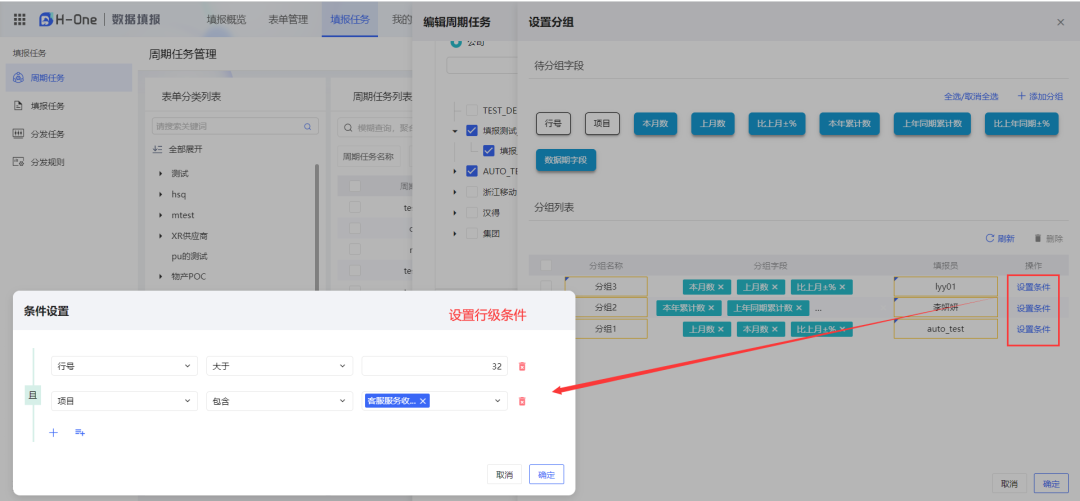The image size is (1080, 501).
Task: Click 设置条件 link for 分组3
Action: pos(1033,287)
